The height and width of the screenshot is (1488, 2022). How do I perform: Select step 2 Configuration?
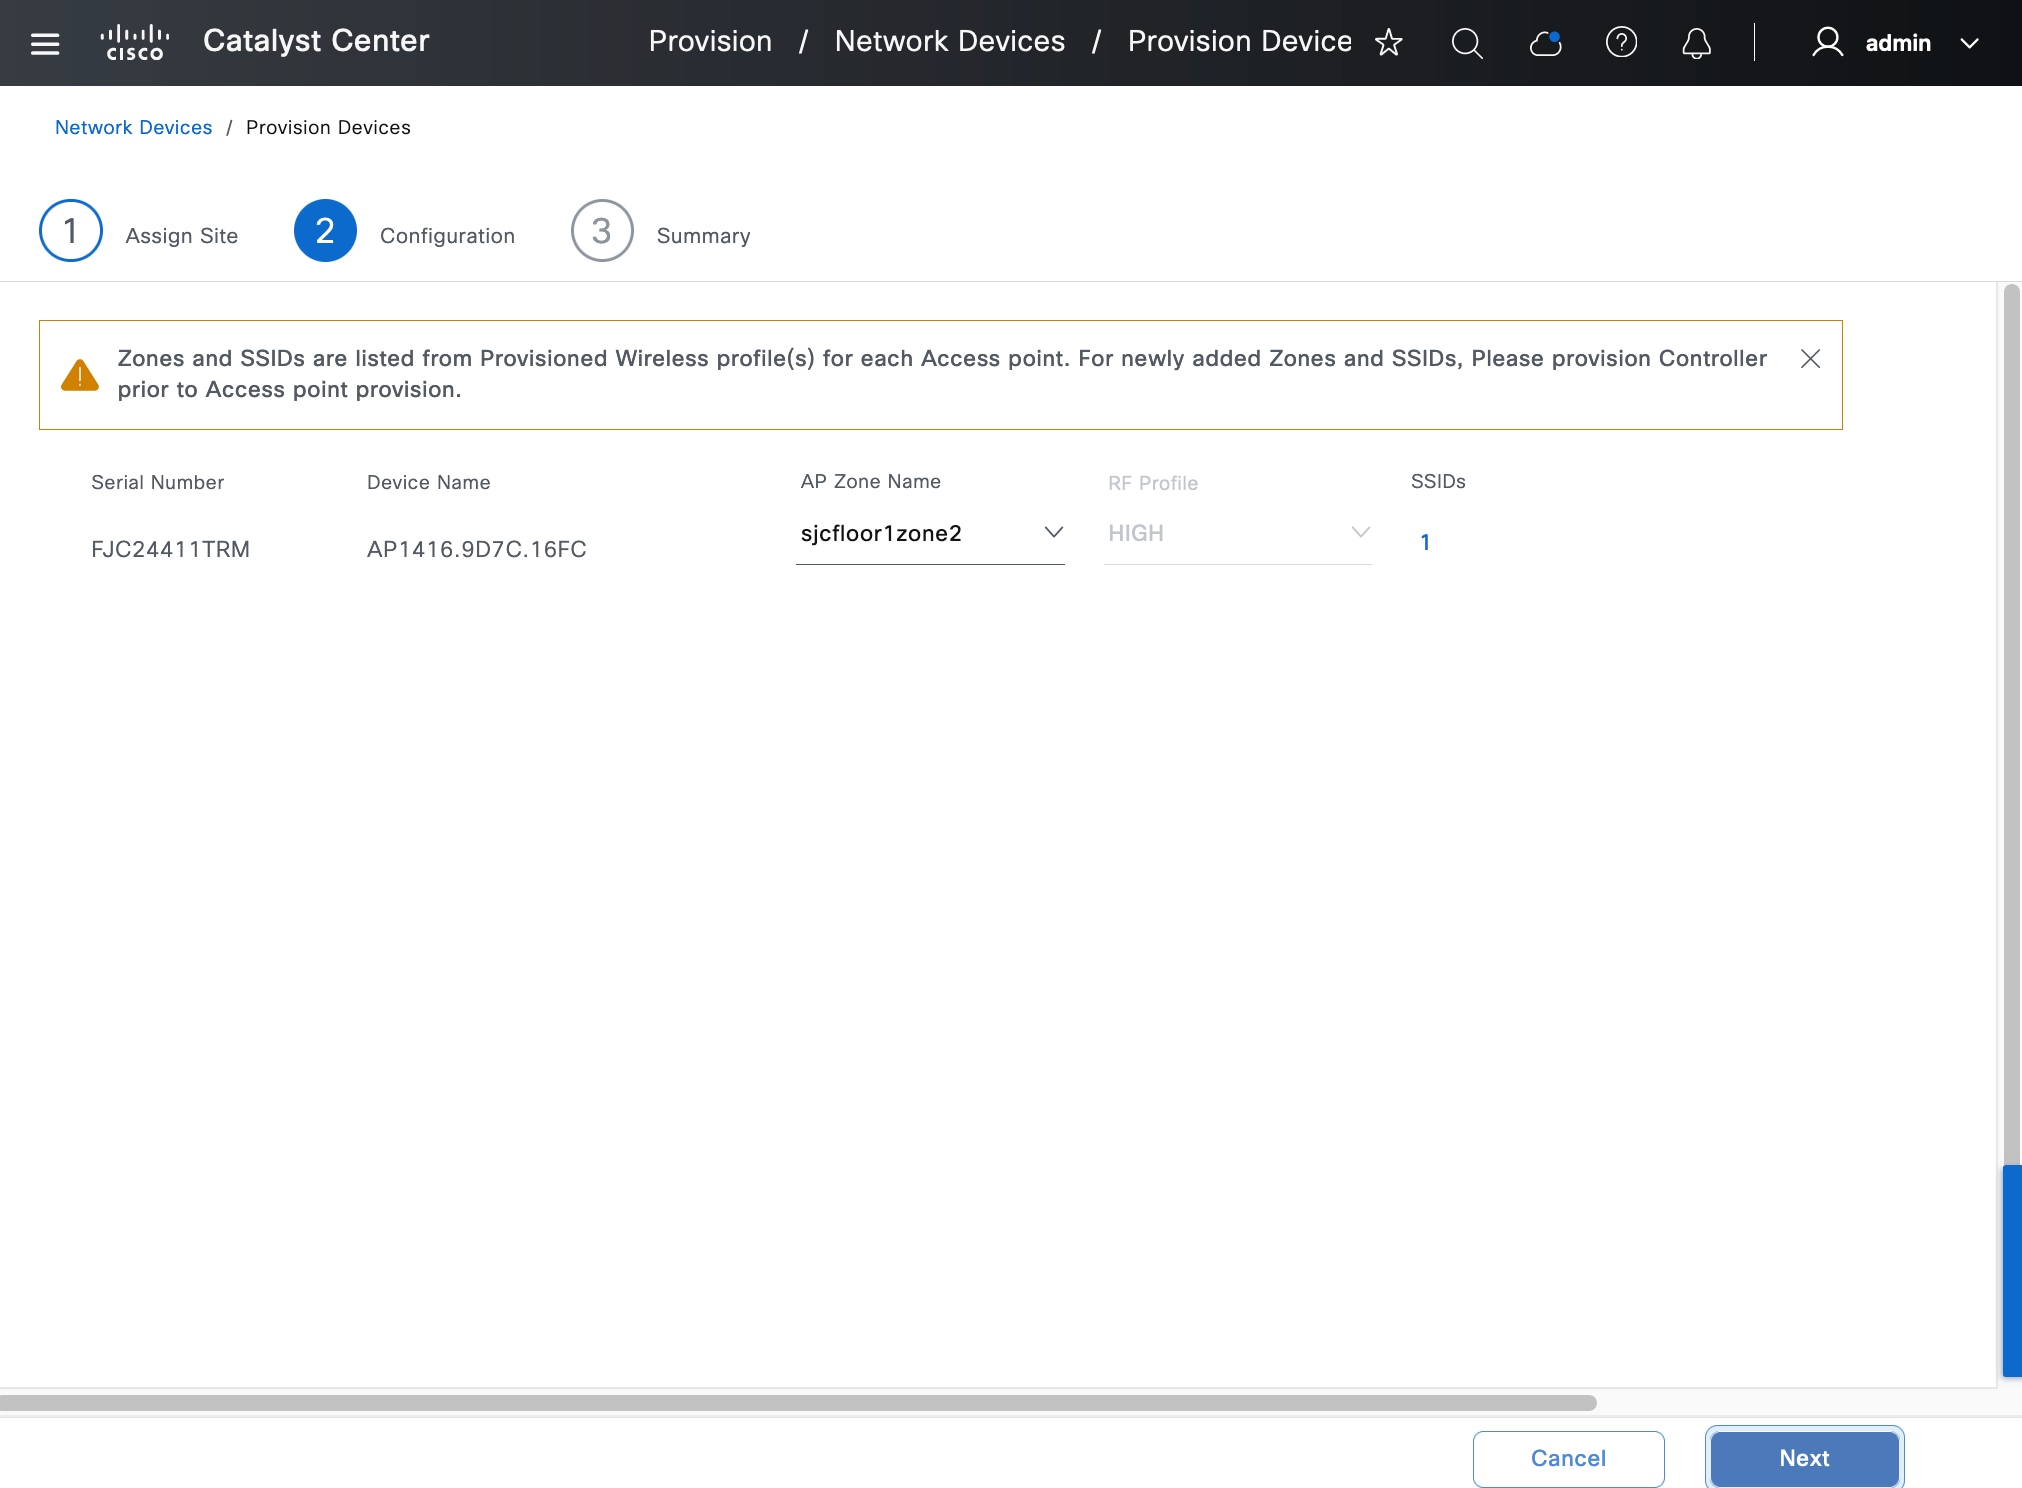[325, 231]
